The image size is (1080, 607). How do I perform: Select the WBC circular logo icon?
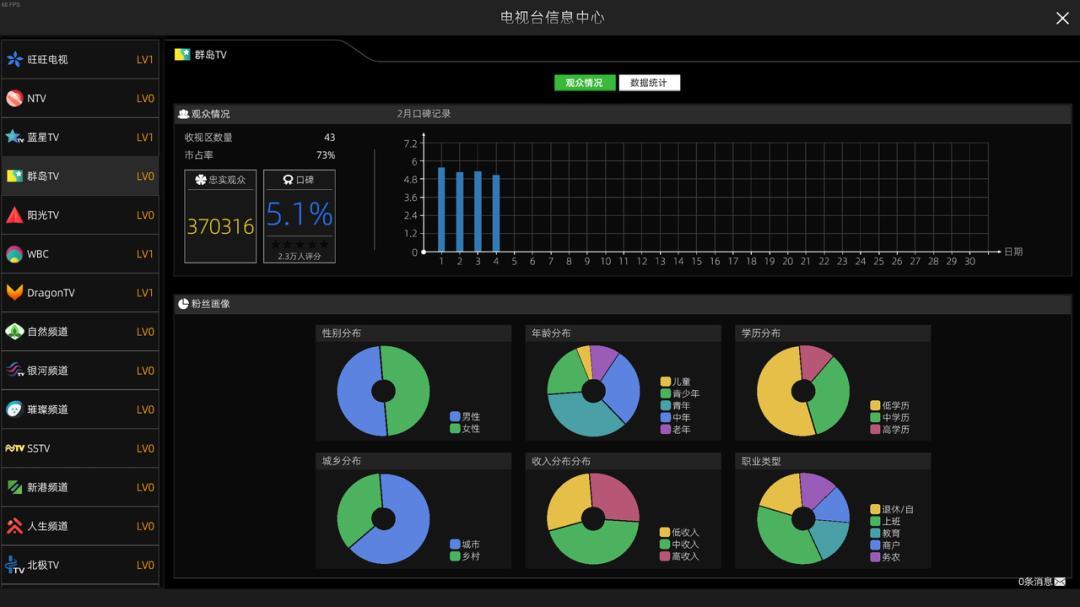tap(15, 254)
